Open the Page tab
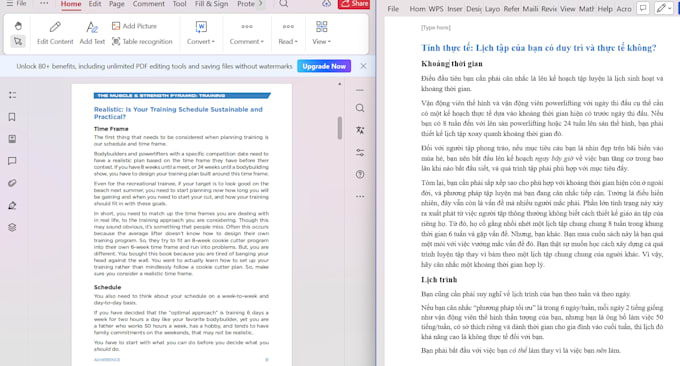 tap(117, 4)
